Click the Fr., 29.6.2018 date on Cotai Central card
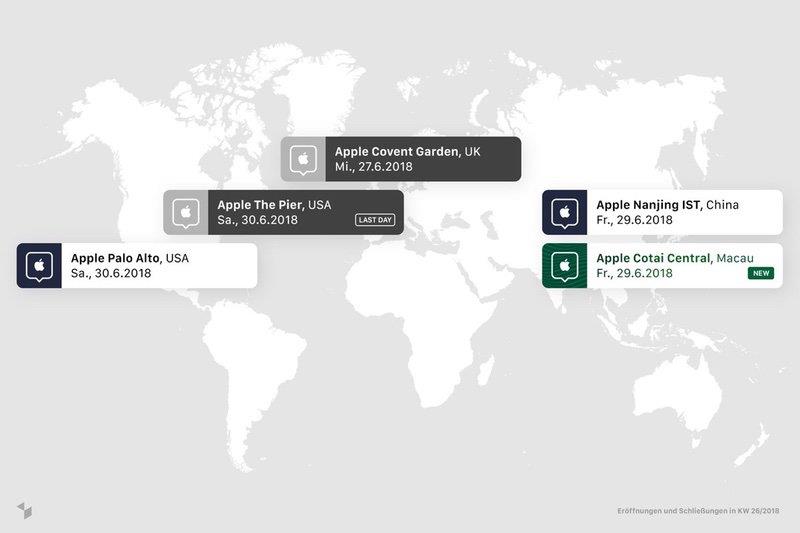Image resolution: width=800 pixels, height=533 pixels. coord(634,273)
